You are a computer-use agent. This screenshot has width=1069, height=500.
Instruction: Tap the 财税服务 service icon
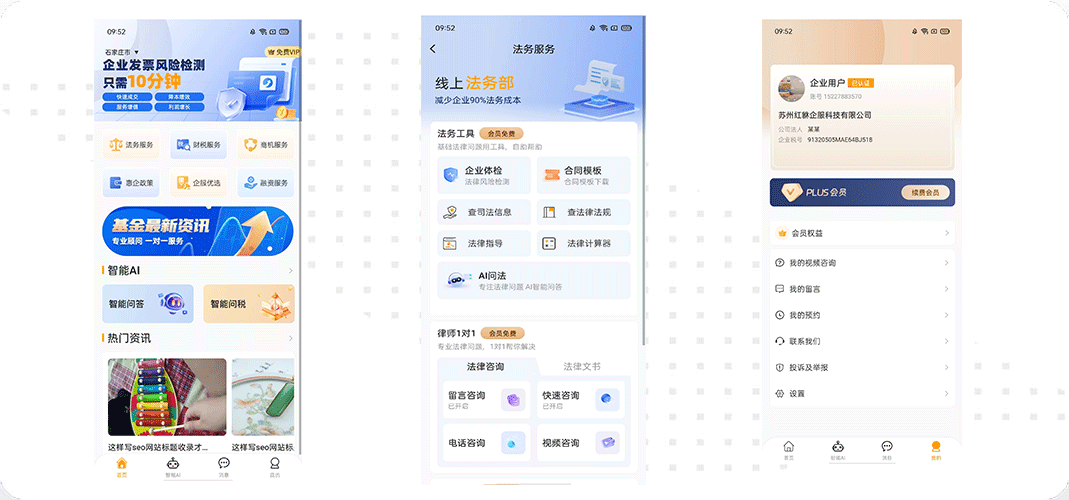[198, 145]
